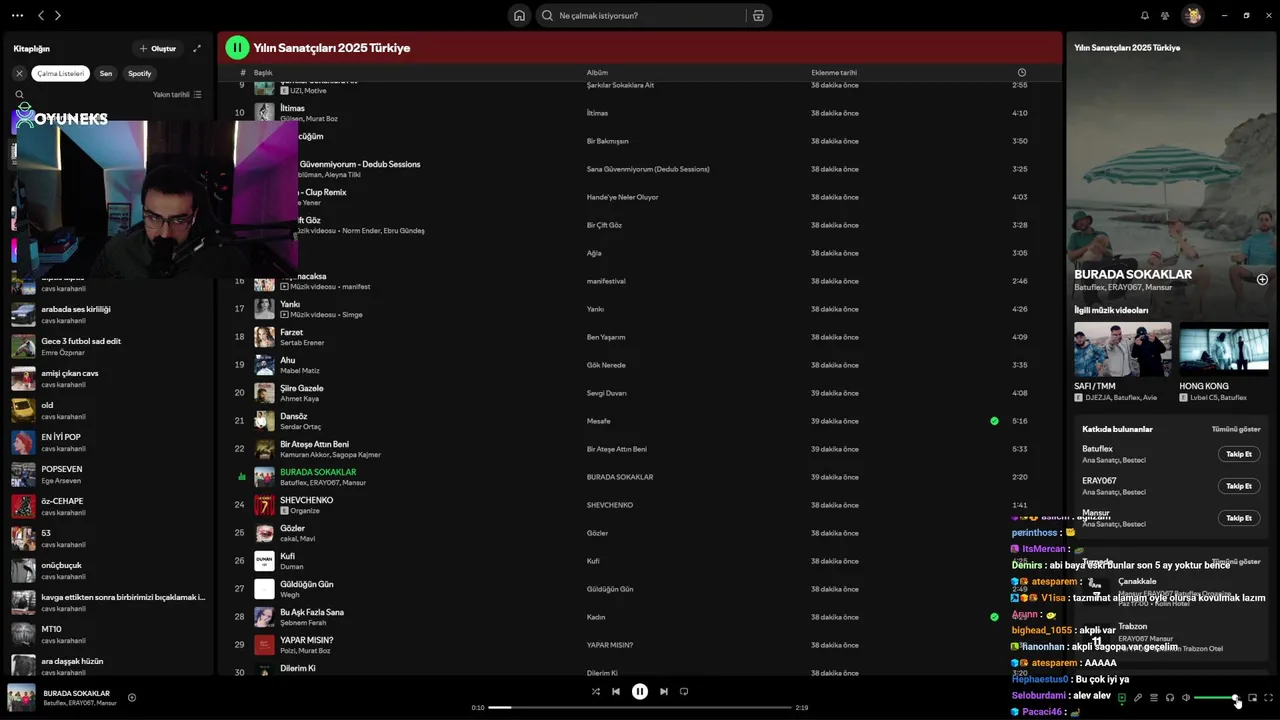The height and width of the screenshot is (720, 1280).
Task: Sort by Eklenme tarihi column header
Action: 834,72
